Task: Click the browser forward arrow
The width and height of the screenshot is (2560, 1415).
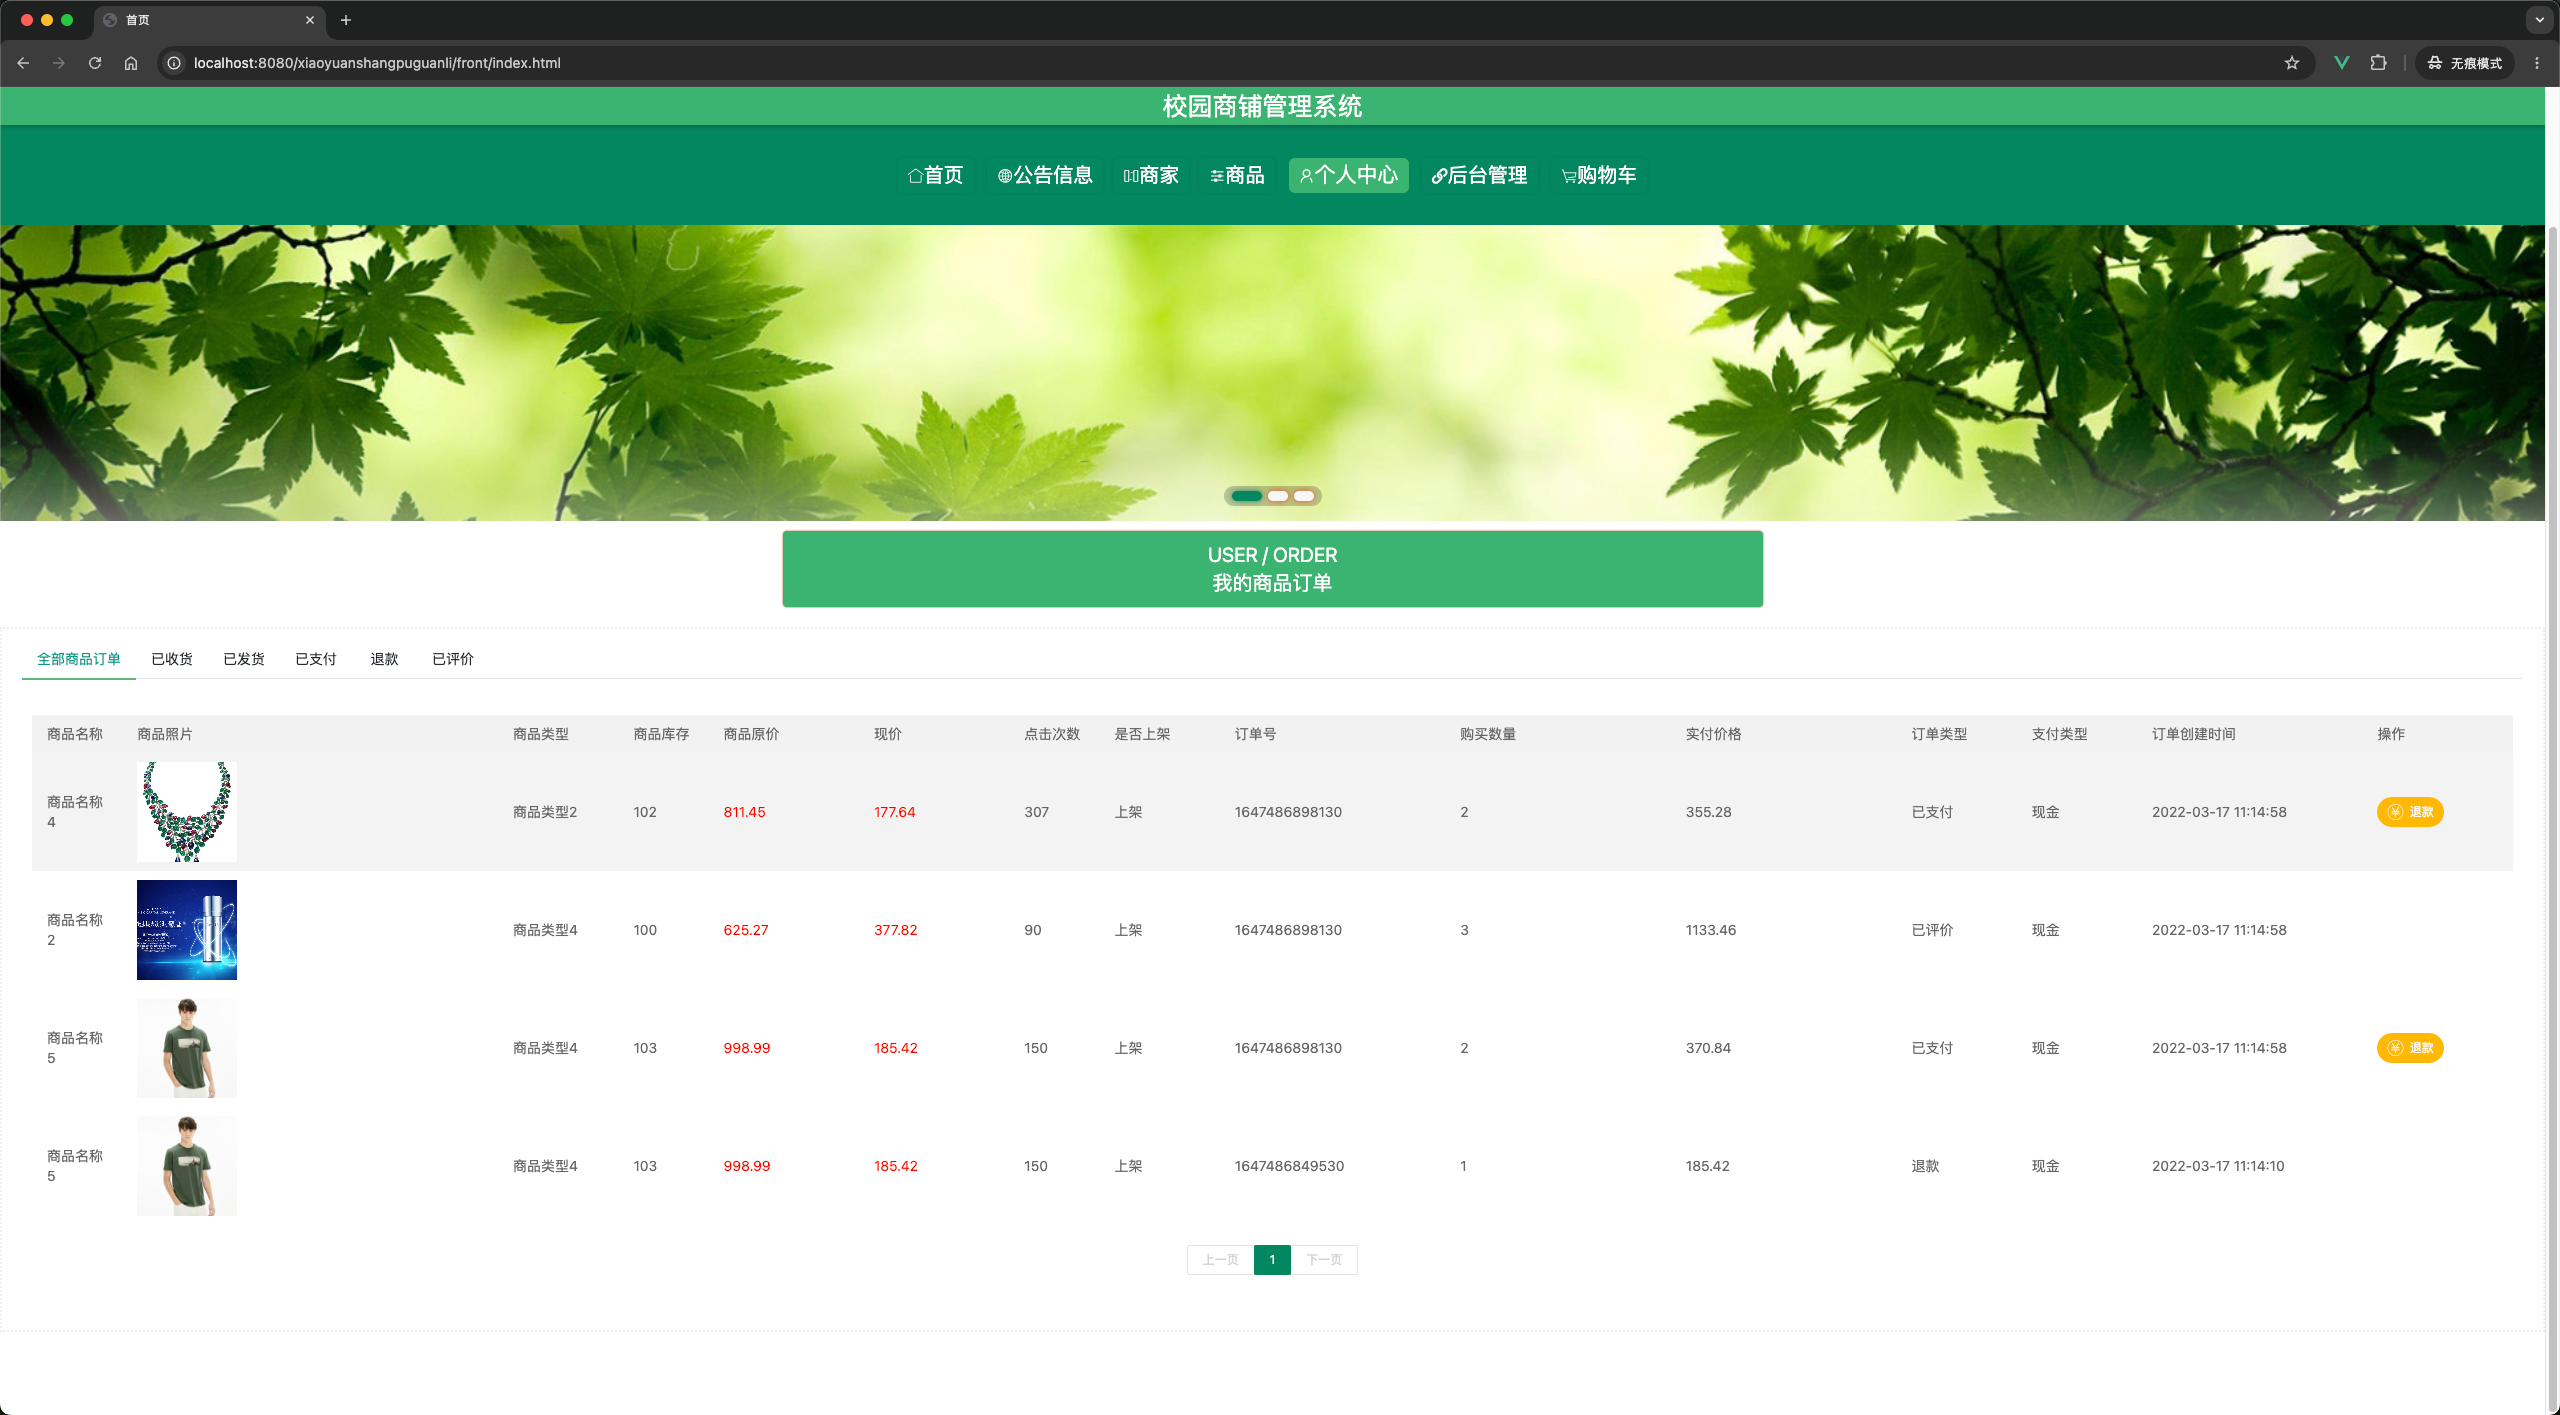Action: pos(59,63)
